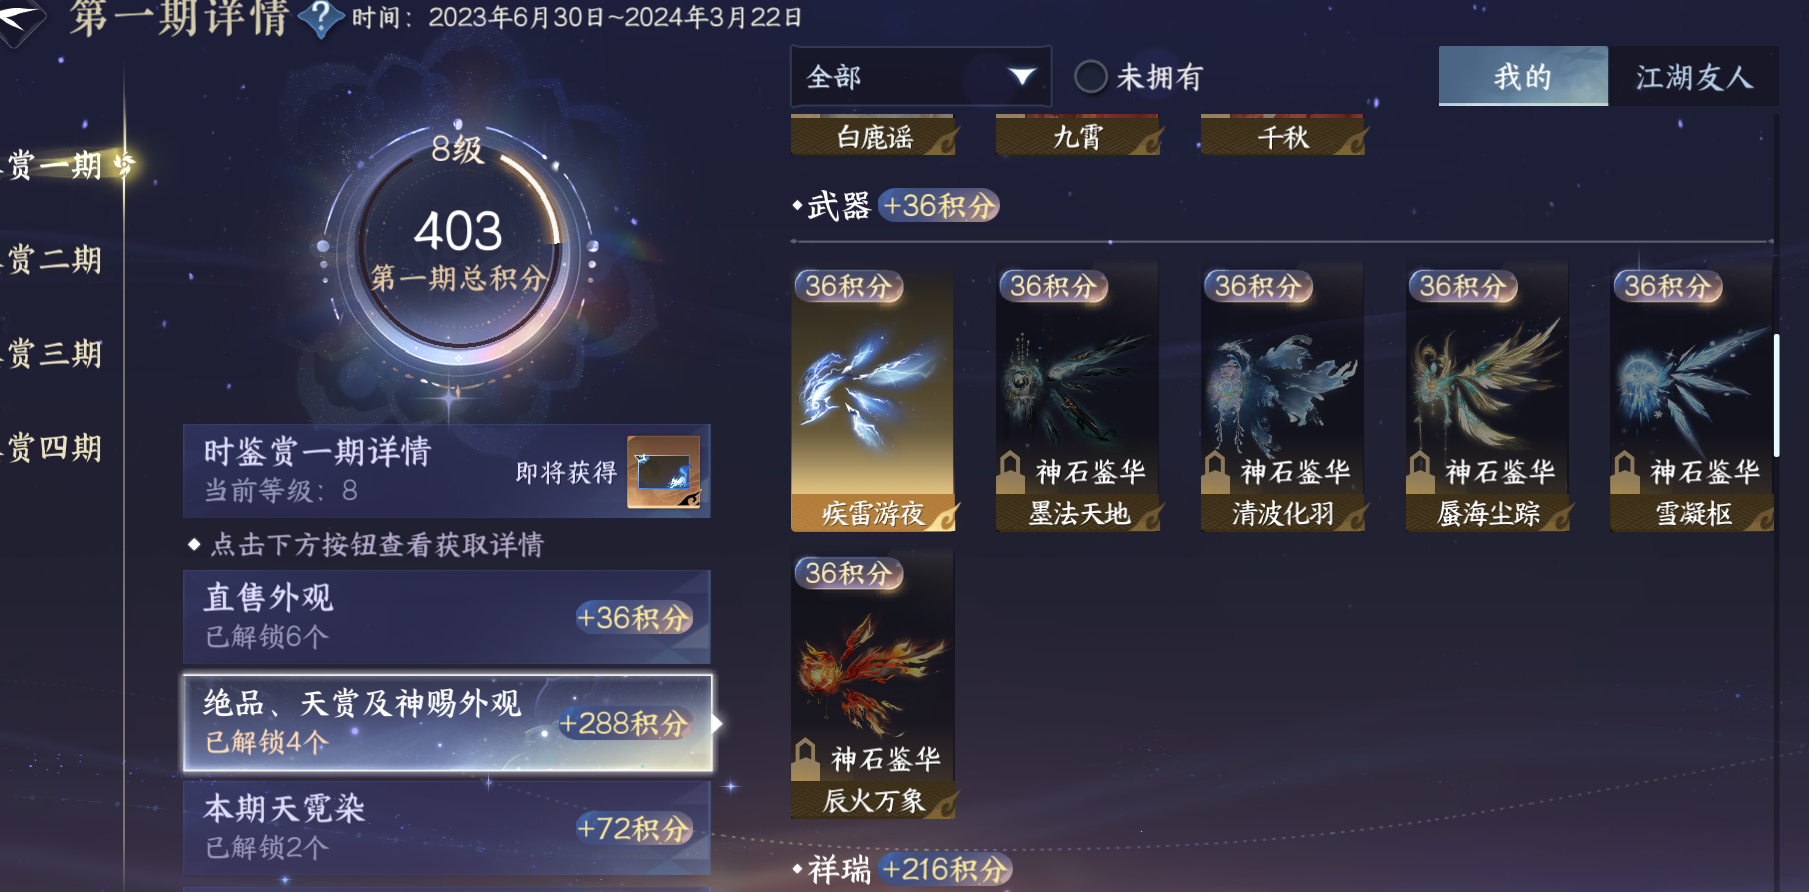Image resolution: width=1809 pixels, height=892 pixels.
Task: Select 赏二期 in the left sidebar
Action: pyautogui.click(x=56, y=260)
